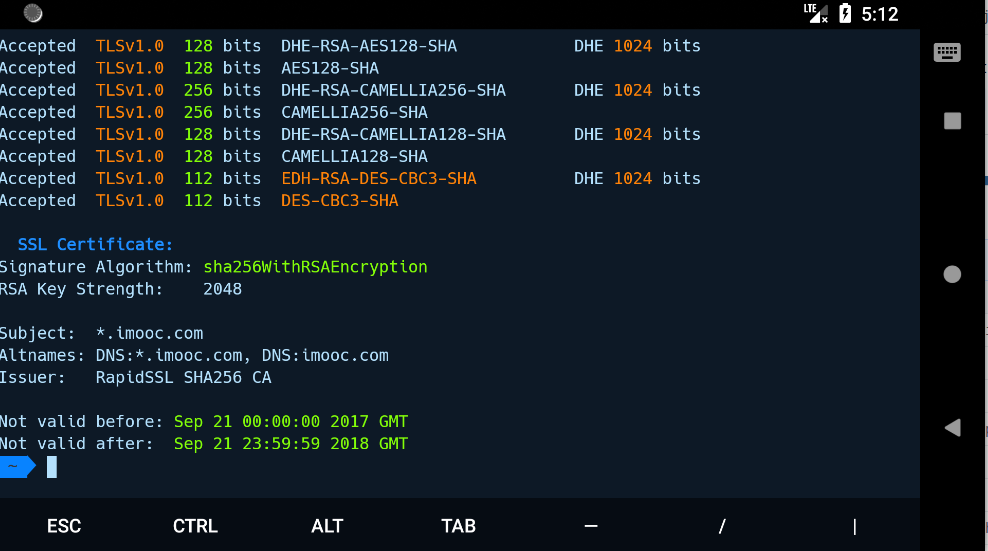Image resolution: width=988 pixels, height=551 pixels.
Task: Click the terminal cursor block
Action: pos(52,466)
